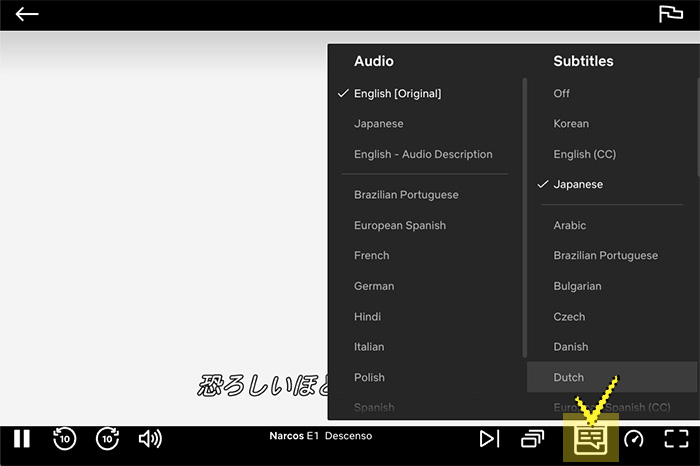Rewind 10 seconds
Screen dimensions: 700x466
64,439
